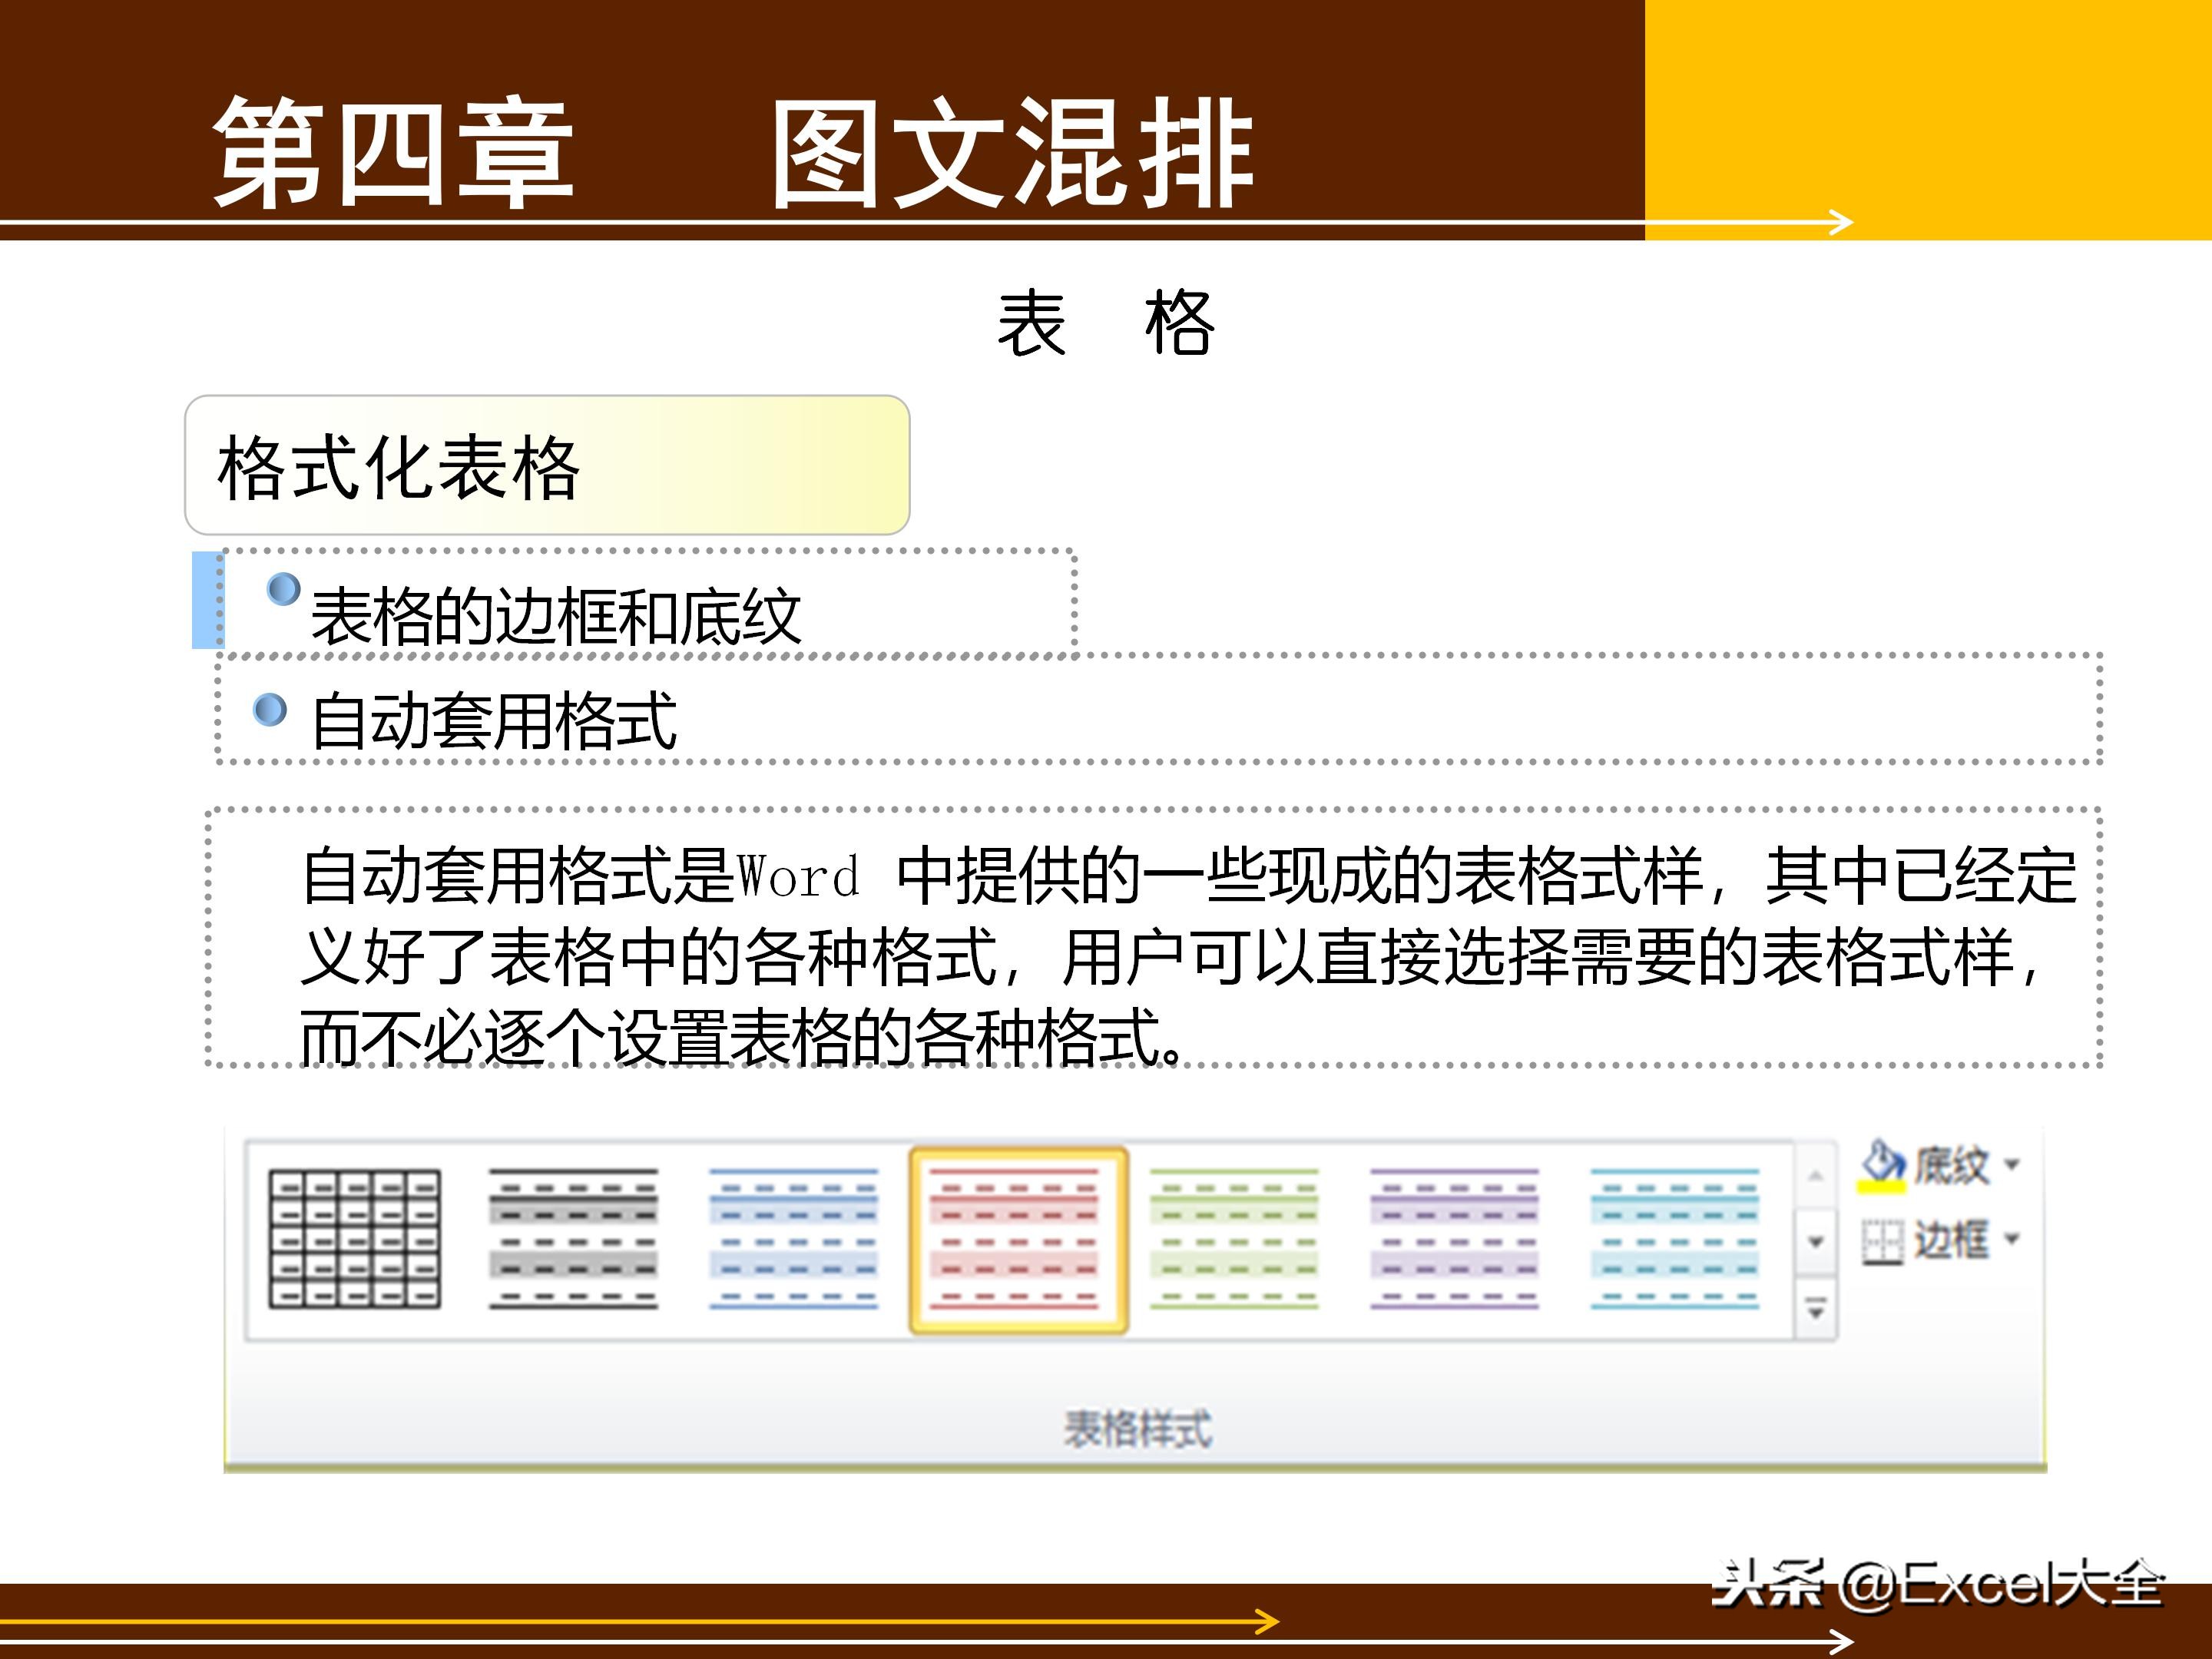Click the 边框 borders grid icon
Screen dimensions: 2212x1659
pos(1884,1242)
